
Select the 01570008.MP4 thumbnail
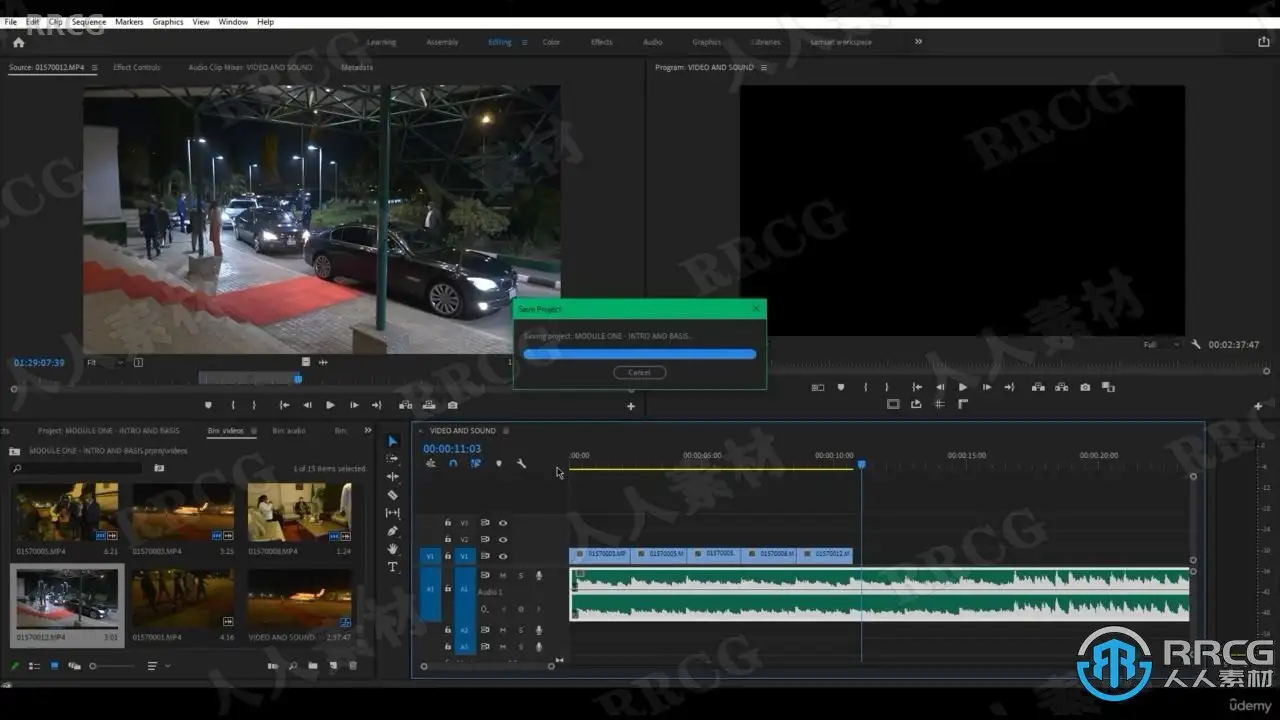pyautogui.click(x=299, y=512)
